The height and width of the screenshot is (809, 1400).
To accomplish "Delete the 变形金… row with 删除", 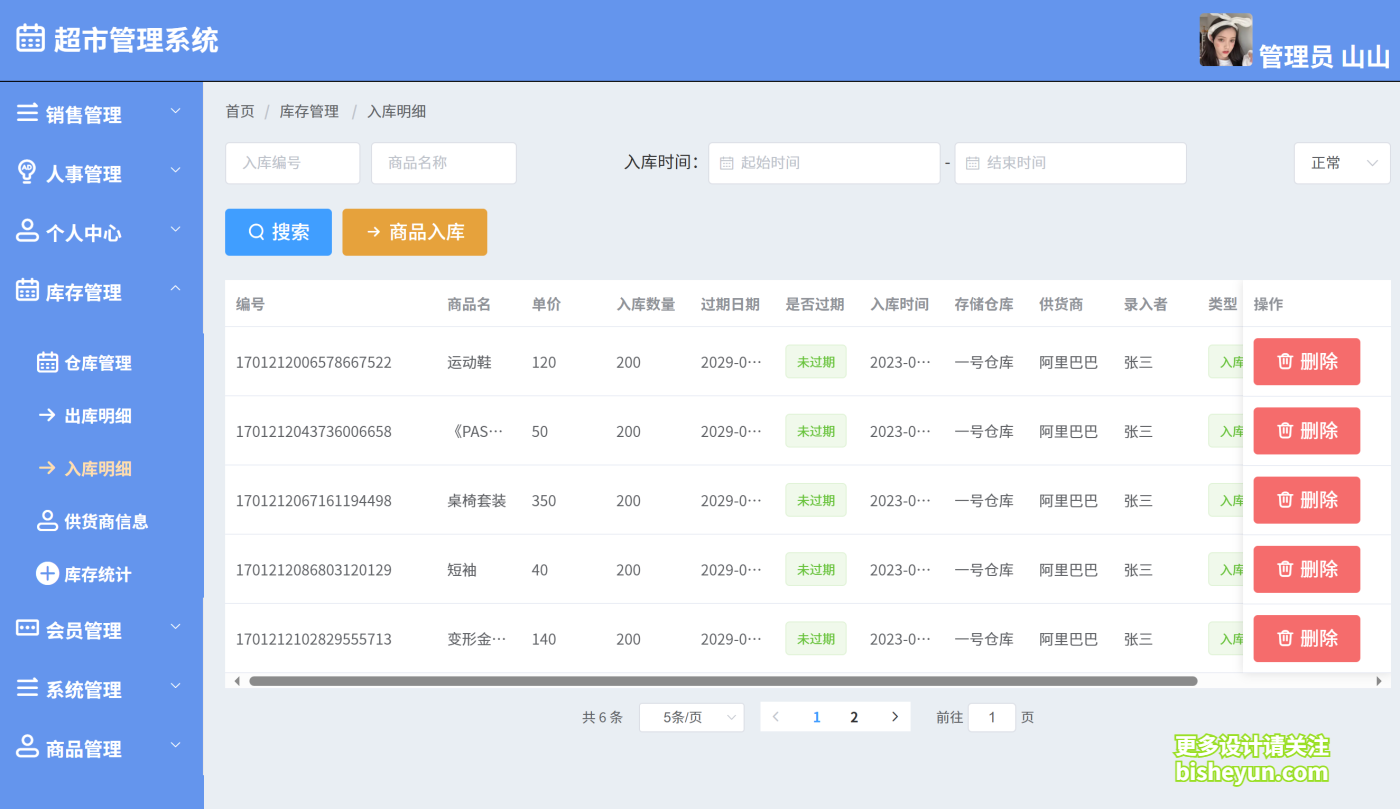I will (x=1307, y=638).
